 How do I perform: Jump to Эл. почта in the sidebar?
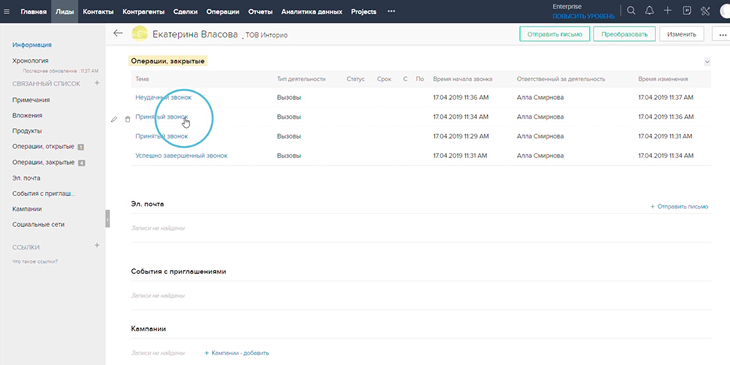26,178
